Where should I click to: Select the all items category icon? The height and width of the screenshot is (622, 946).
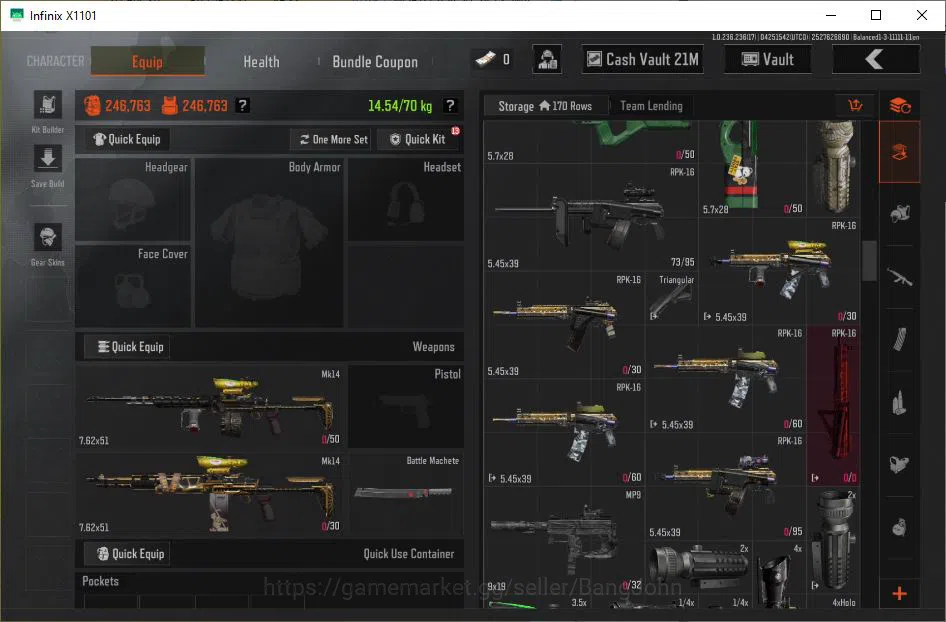tap(900, 152)
